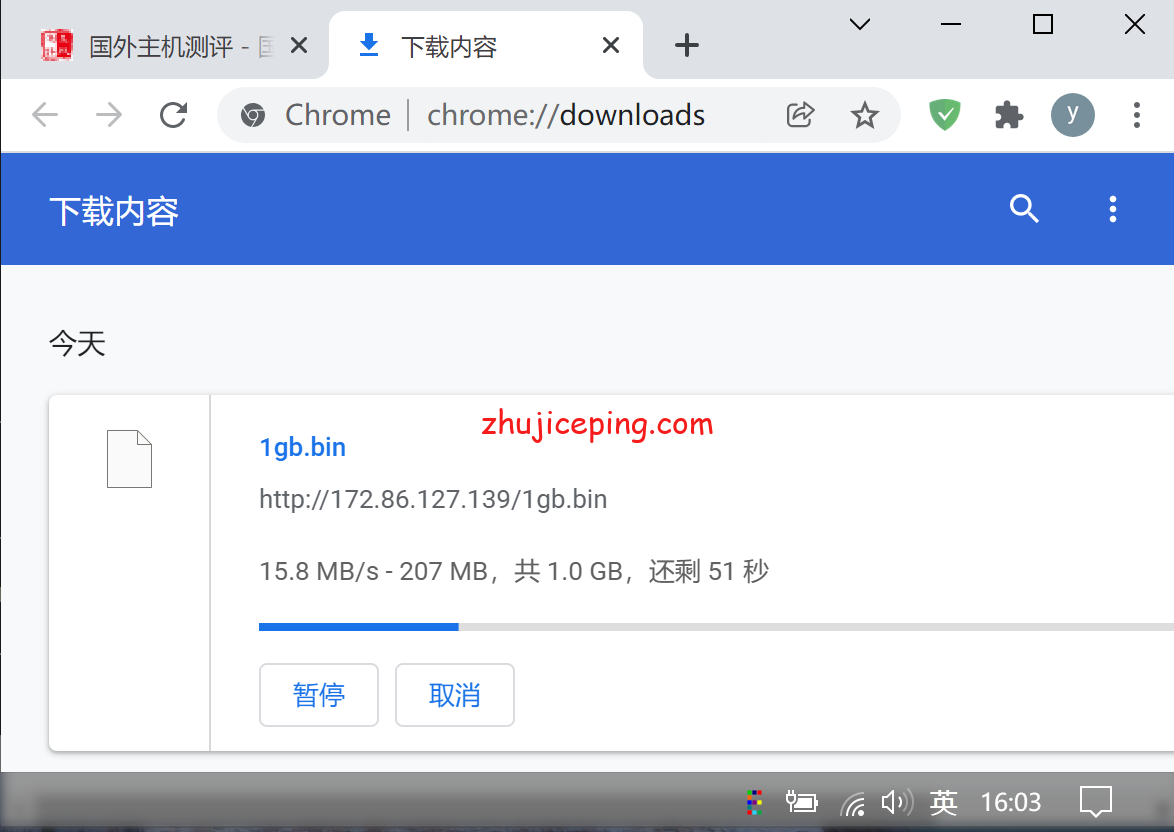Close the 下载内容 tab
Image resolution: width=1174 pixels, height=832 pixels.
click(611, 46)
